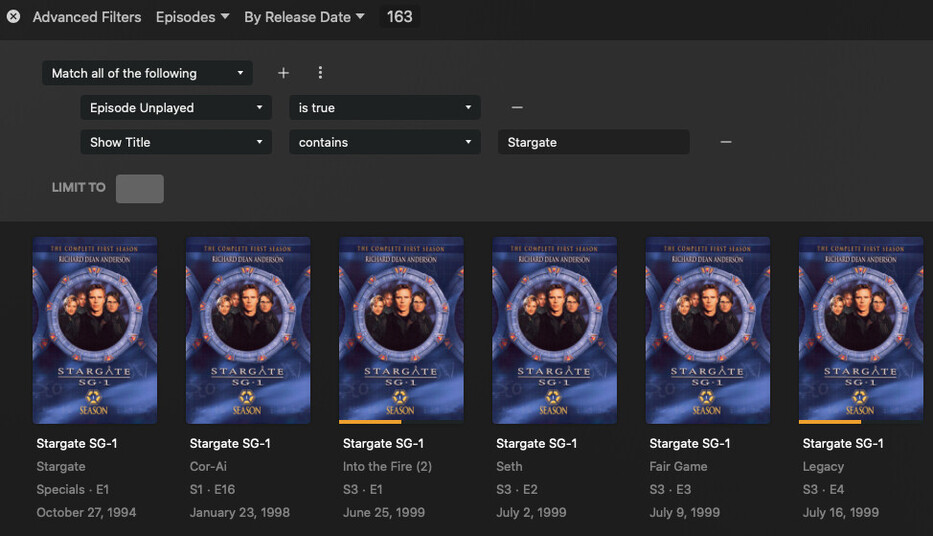
Task: Click the 'Into the Fire (2)' episode name
Action: tap(387, 466)
